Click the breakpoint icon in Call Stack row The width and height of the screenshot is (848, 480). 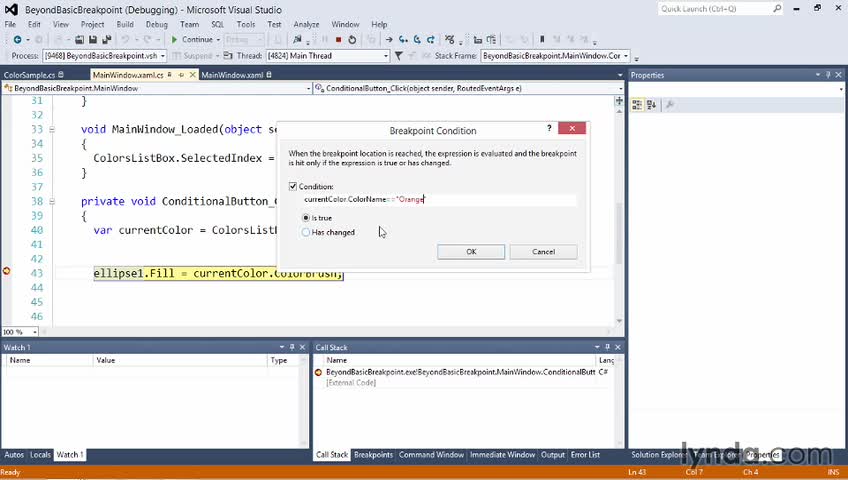(318, 372)
